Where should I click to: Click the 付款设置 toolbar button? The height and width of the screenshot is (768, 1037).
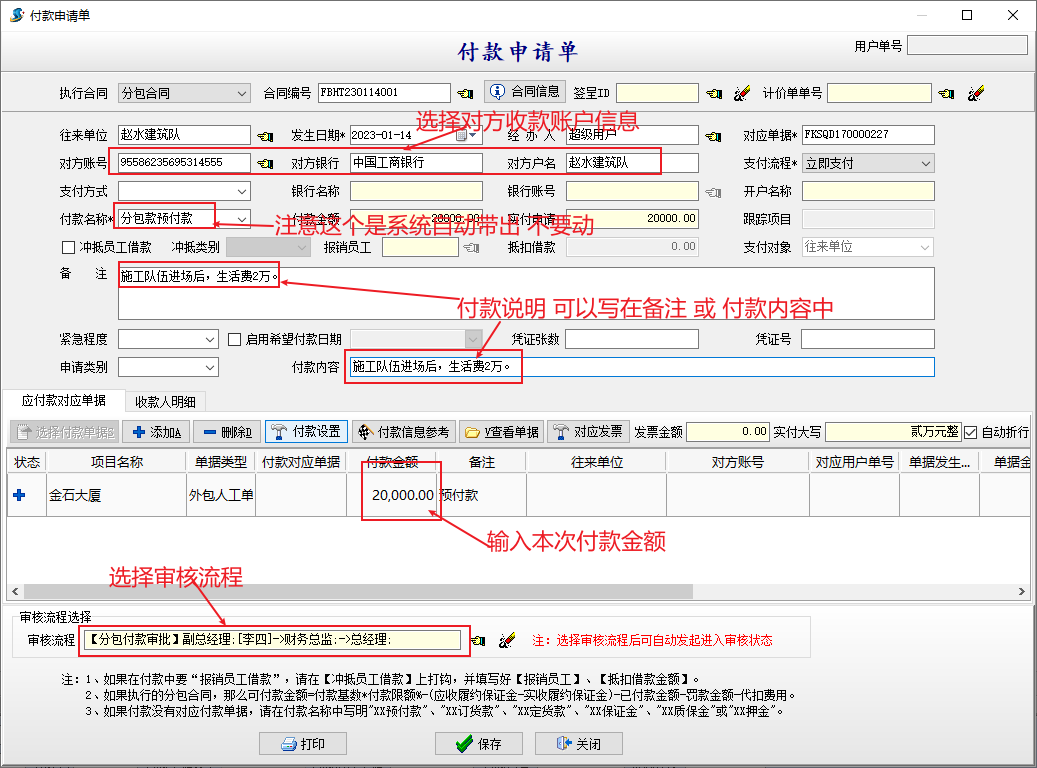pos(305,432)
